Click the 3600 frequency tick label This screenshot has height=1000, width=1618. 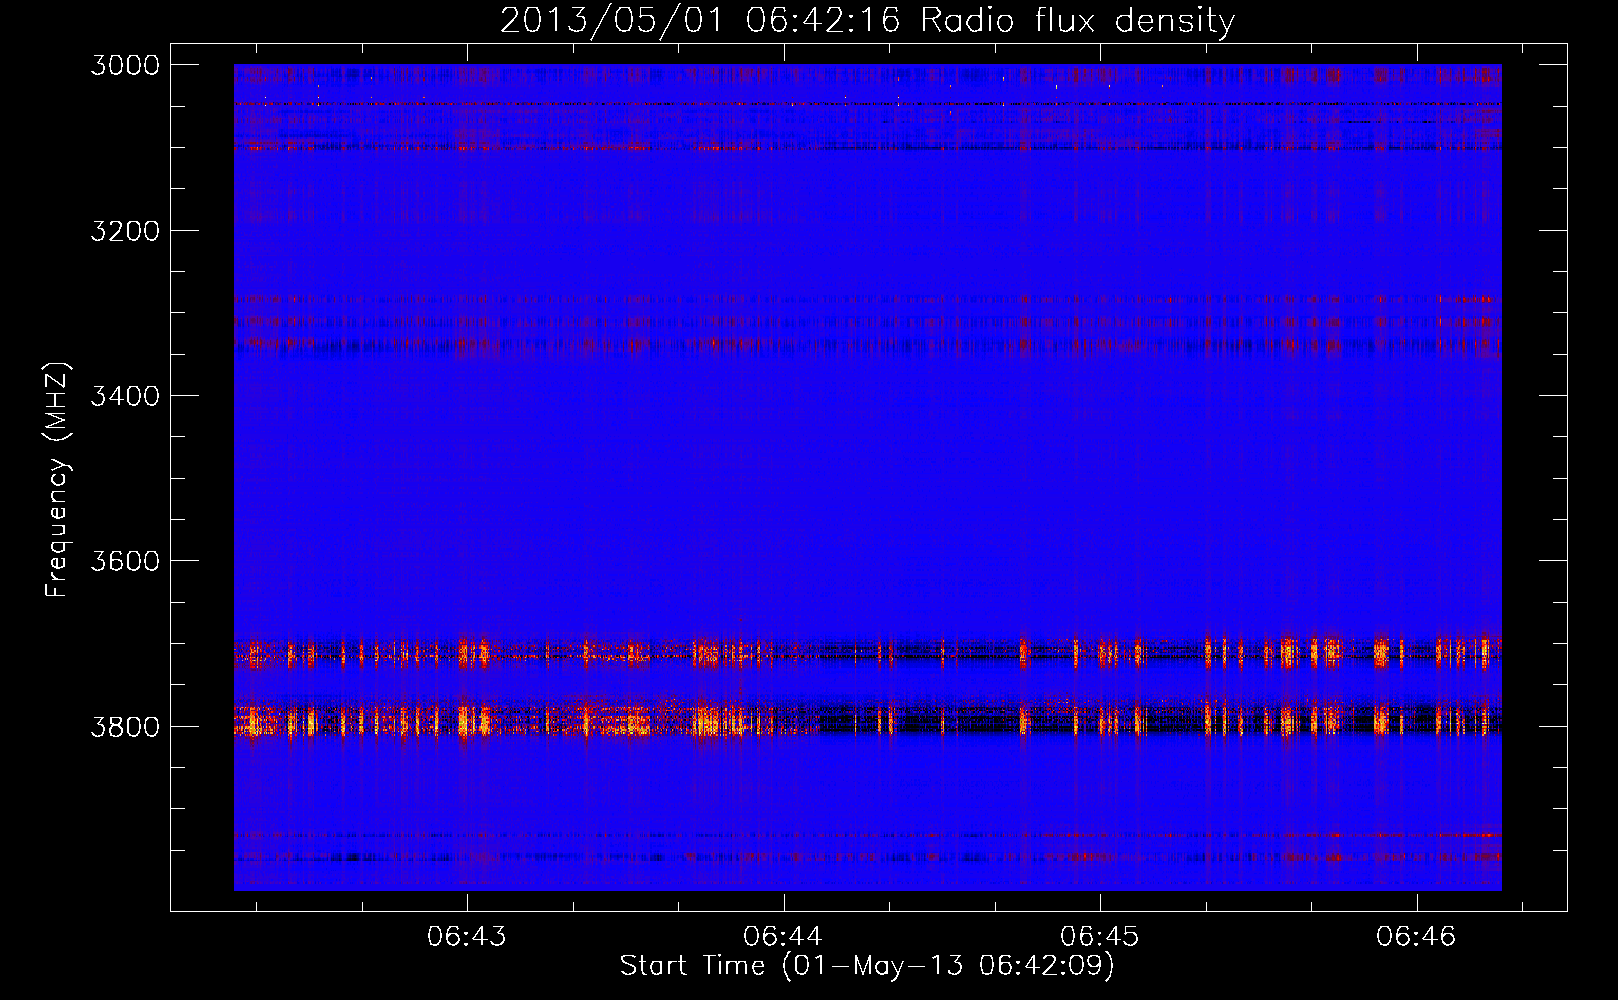tap(125, 561)
